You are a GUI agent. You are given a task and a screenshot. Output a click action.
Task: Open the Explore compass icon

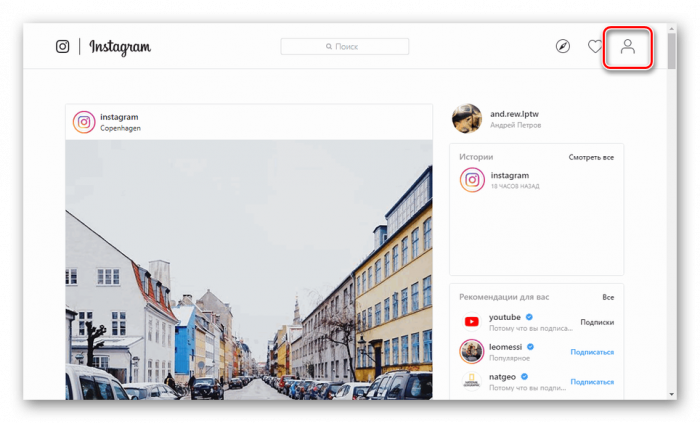(x=563, y=47)
